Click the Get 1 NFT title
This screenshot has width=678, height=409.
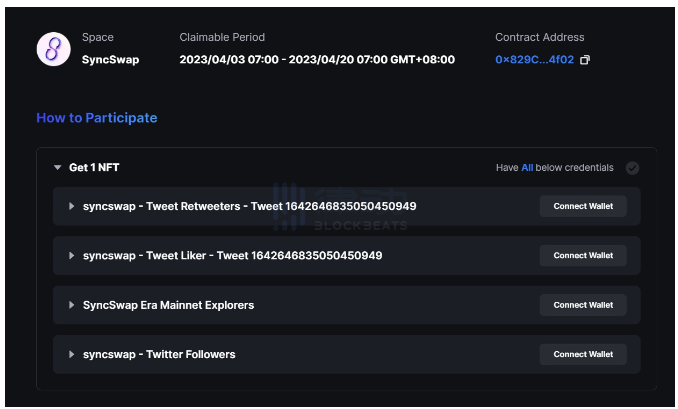94,167
